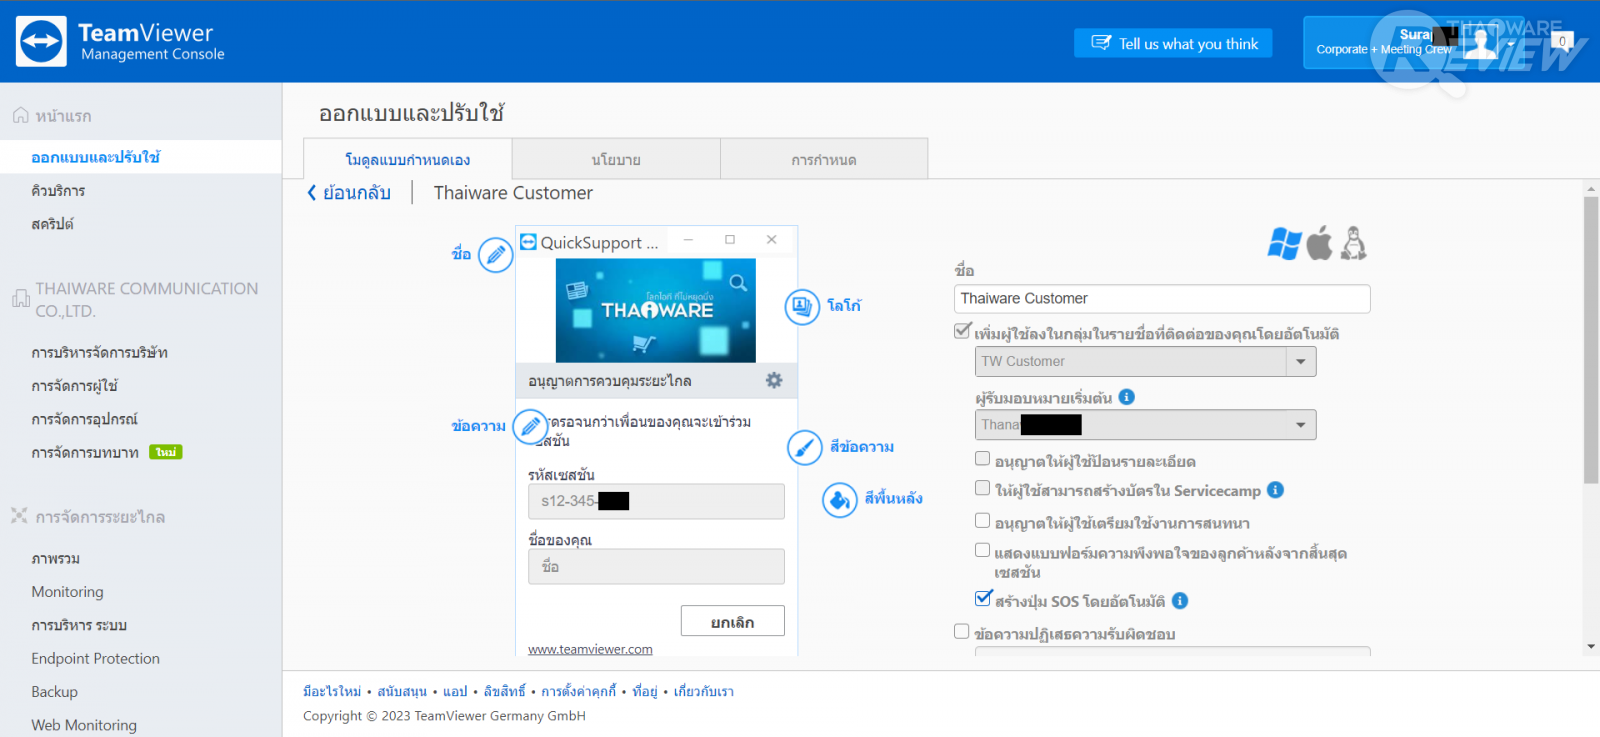Image resolution: width=1600 pixels, height=737 pixels.
Task: Click the QuickSupport window title icon
Action: pos(528,241)
